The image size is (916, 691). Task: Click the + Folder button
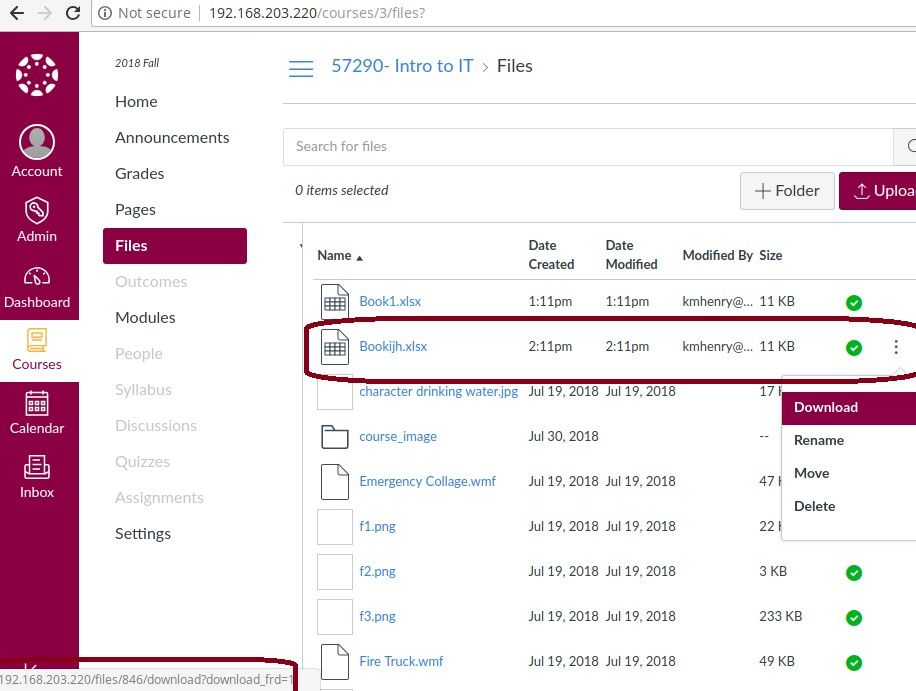[787, 191]
